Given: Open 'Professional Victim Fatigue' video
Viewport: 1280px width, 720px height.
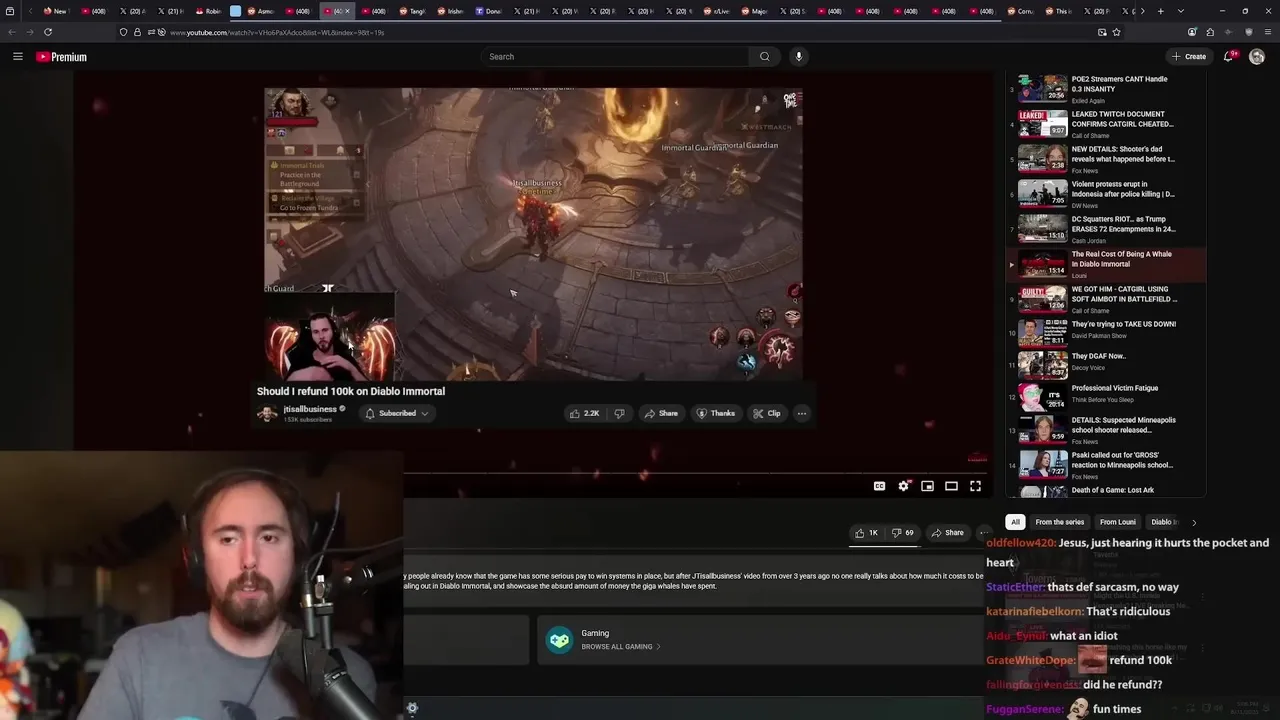Looking at the screenshot, I should click(1114, 388).
